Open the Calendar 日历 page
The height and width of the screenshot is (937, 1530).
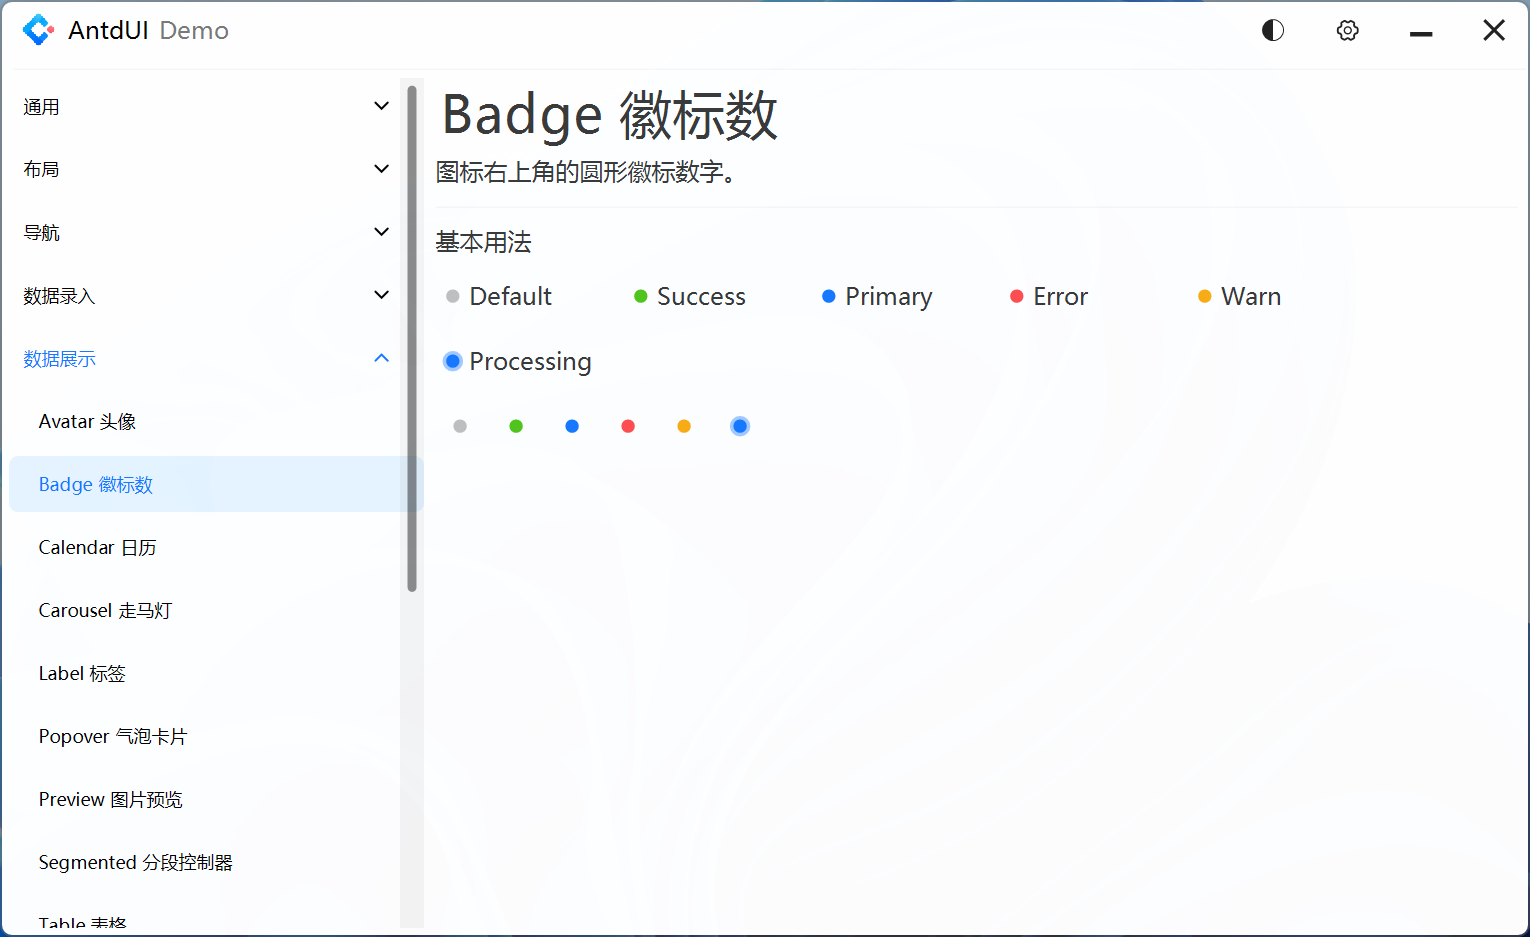(x=98, y=548)
